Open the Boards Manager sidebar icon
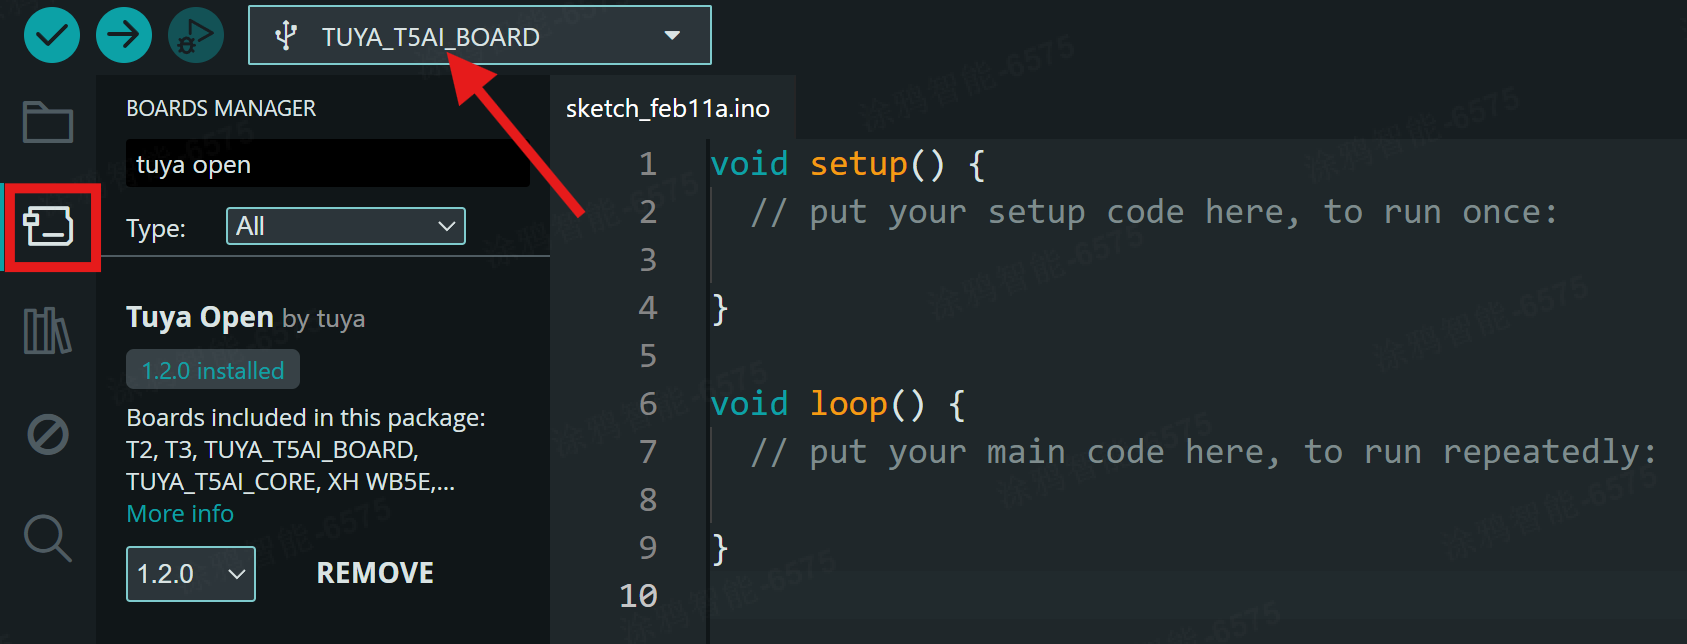 (49, 227)
